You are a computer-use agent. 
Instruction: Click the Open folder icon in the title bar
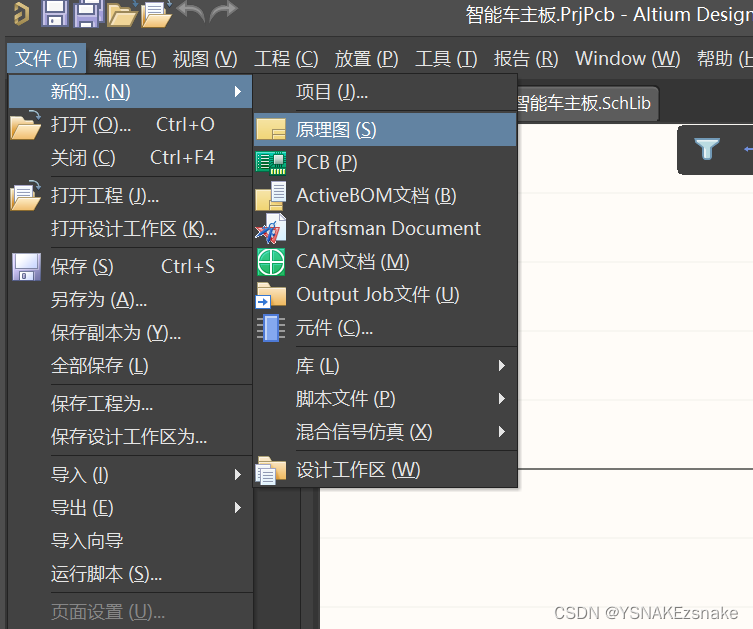122,14
